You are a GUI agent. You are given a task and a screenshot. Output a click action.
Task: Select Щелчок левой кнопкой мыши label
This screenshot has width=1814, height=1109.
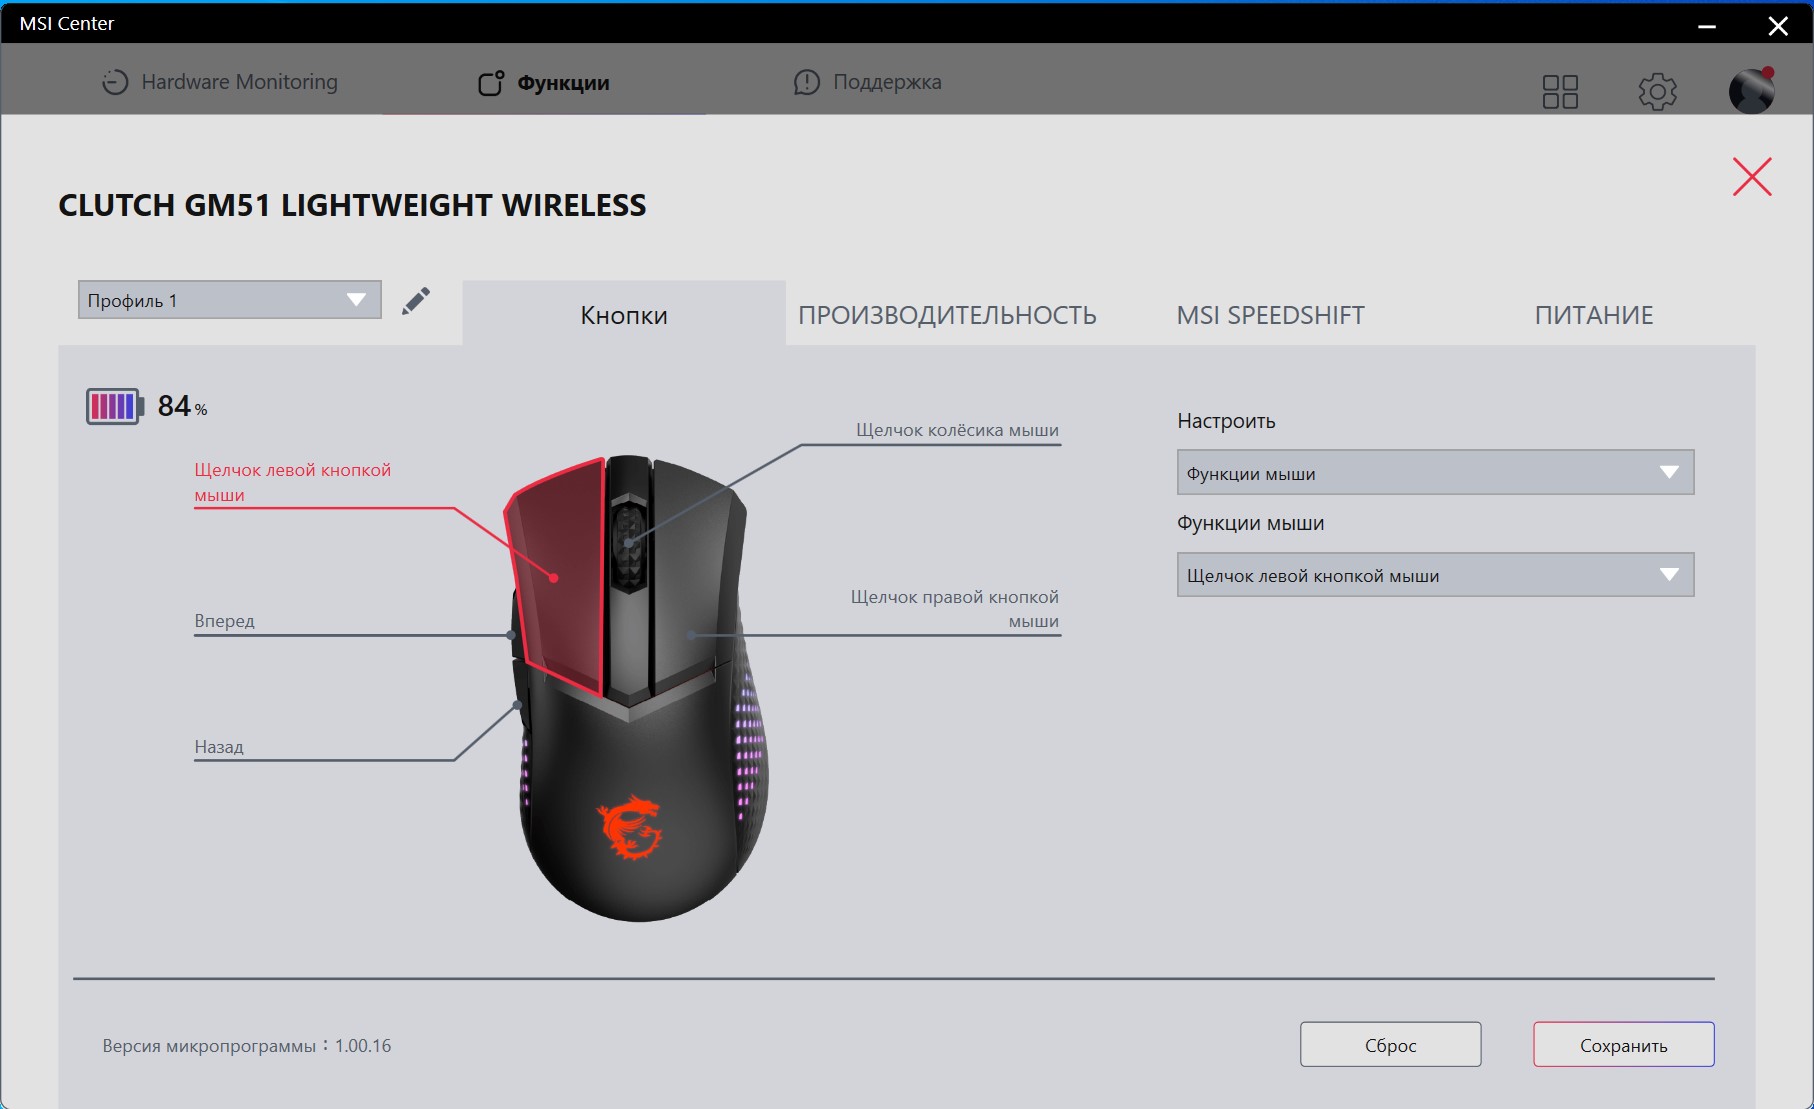point(293,482)
